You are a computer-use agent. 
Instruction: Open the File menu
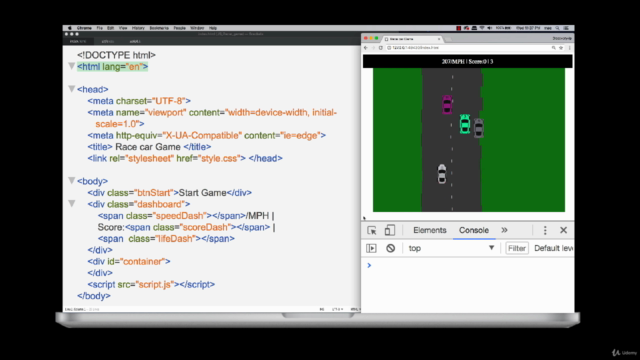(x=99, y=28)
